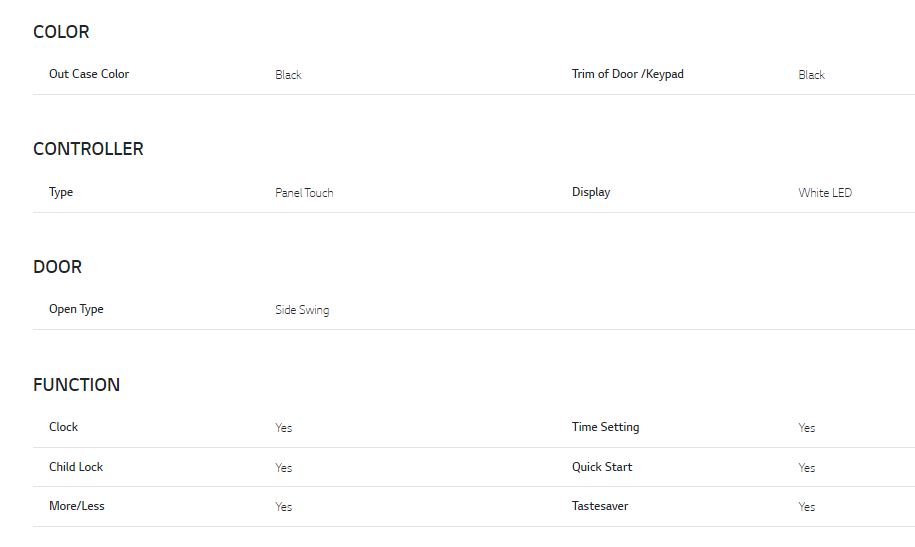Click the More/Less function label
This screenshot has width=915, height=547.
pos(77,506)
